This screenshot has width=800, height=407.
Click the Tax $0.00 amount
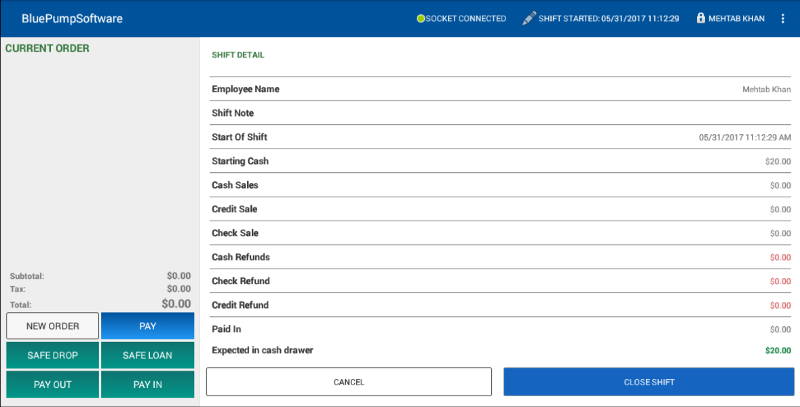pyautogui.click(x=179, y=289)
